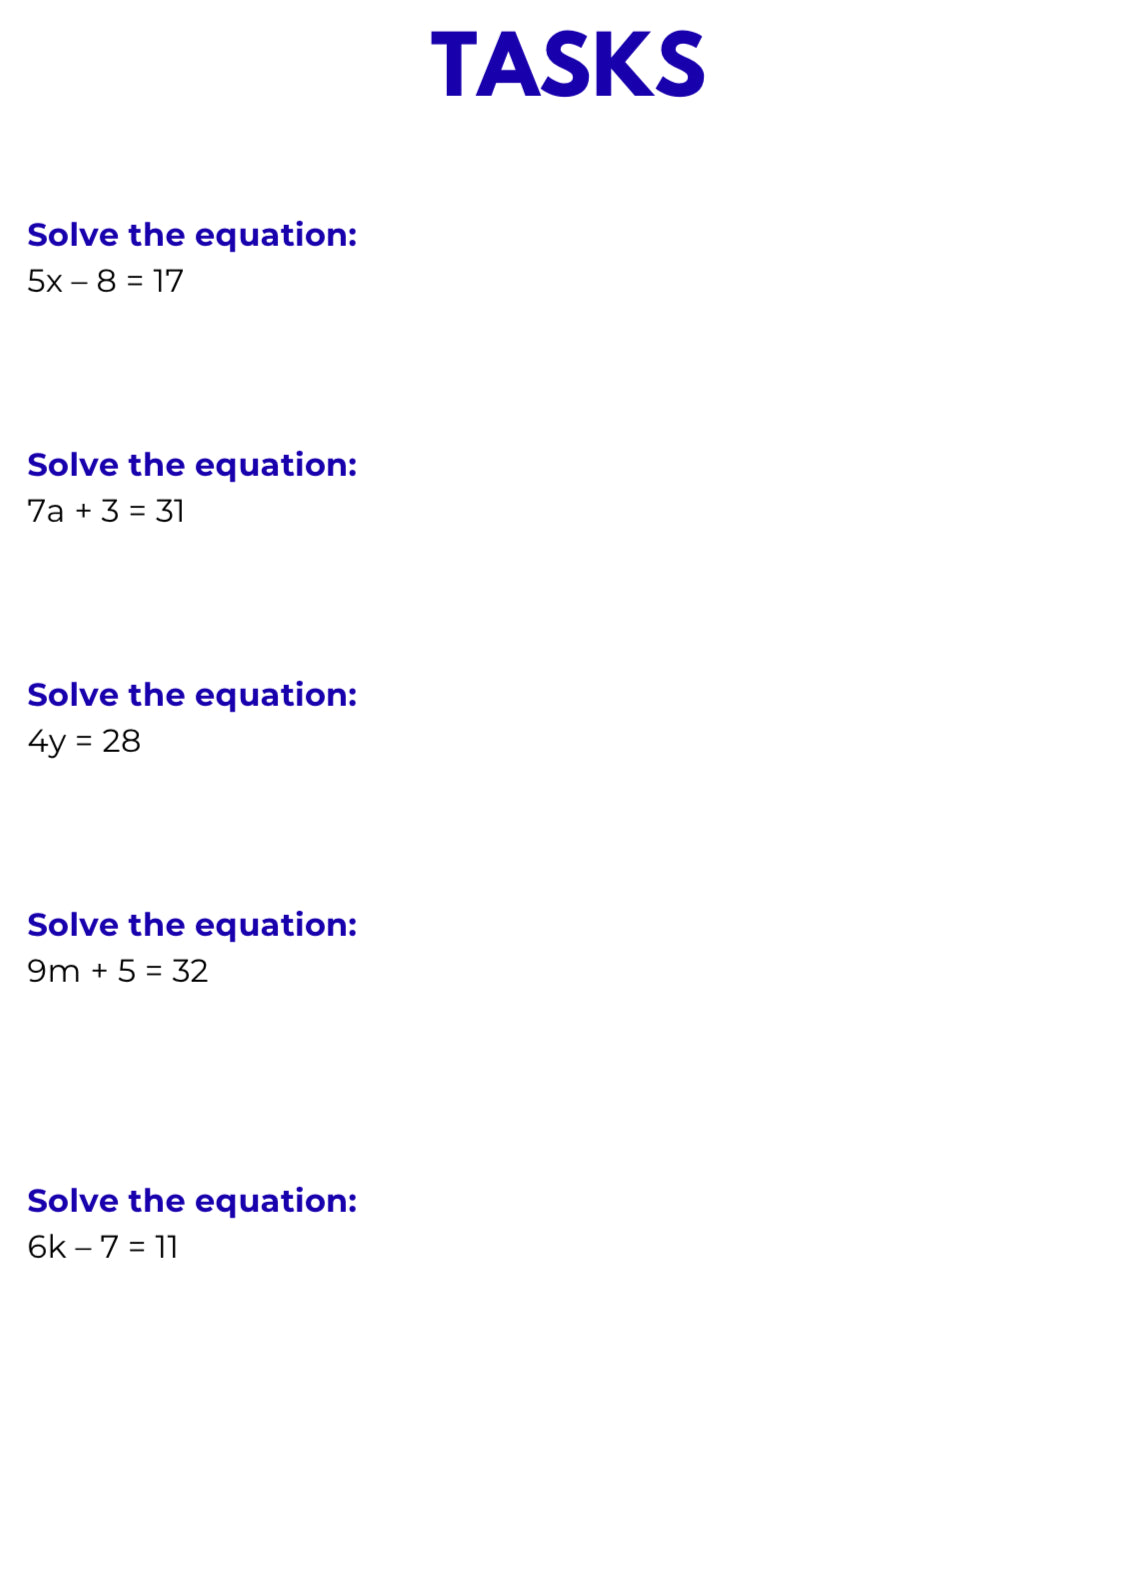Click the number 31 in the second equation
This screenshot has height=1595, width=1138.
click(170, 511)
